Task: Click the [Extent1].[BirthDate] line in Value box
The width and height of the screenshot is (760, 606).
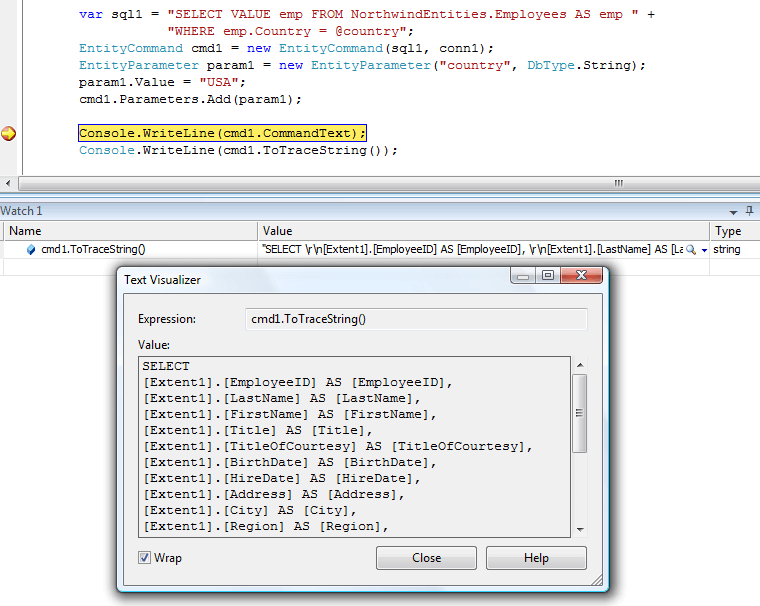Action: click(x=289, y=462)
